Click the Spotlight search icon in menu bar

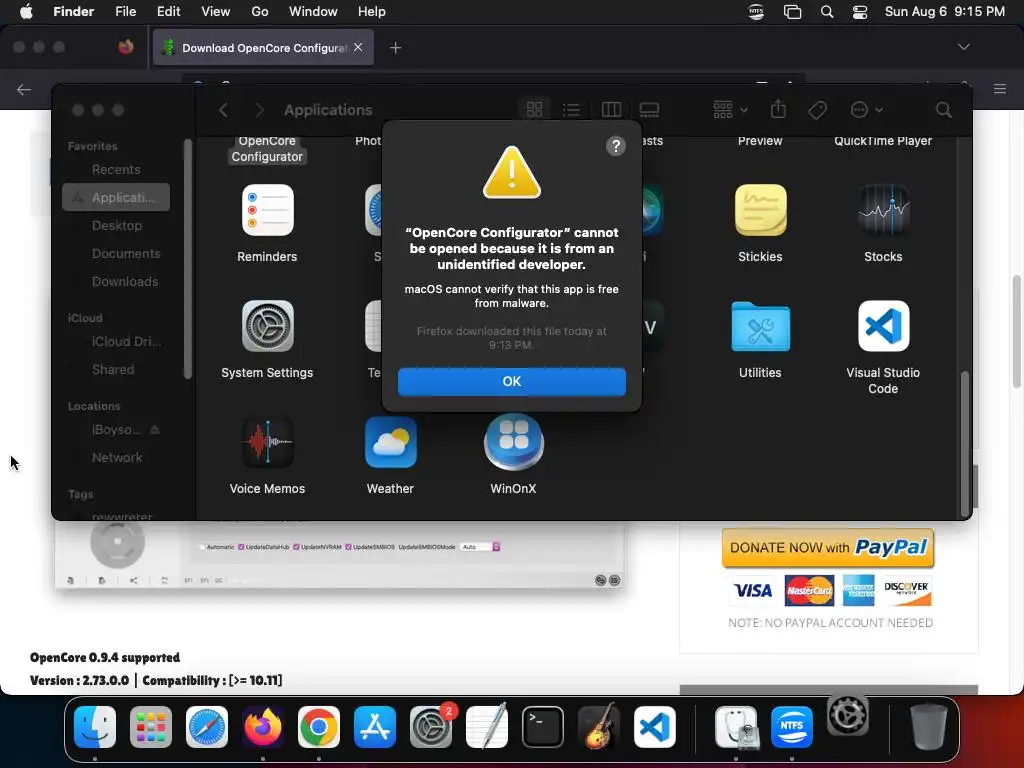pyautogui.click(x=827, y=12)
